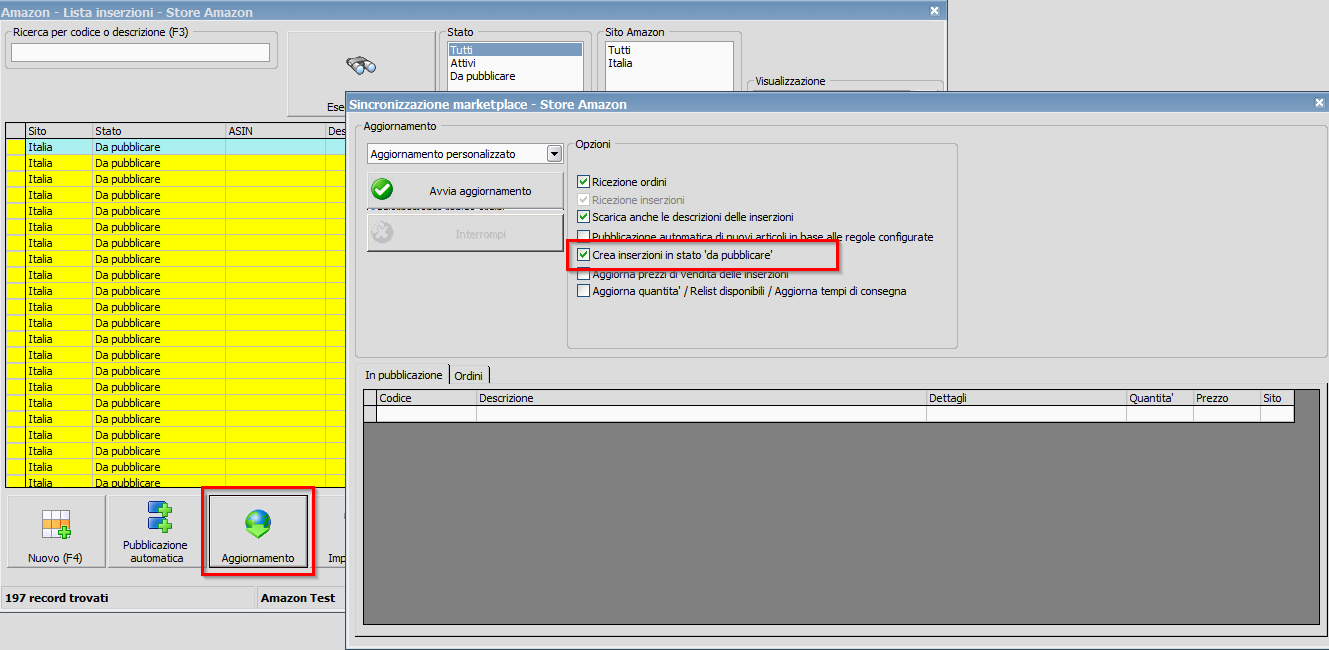Click the binoculars search icon

click(x=361, y=66)
